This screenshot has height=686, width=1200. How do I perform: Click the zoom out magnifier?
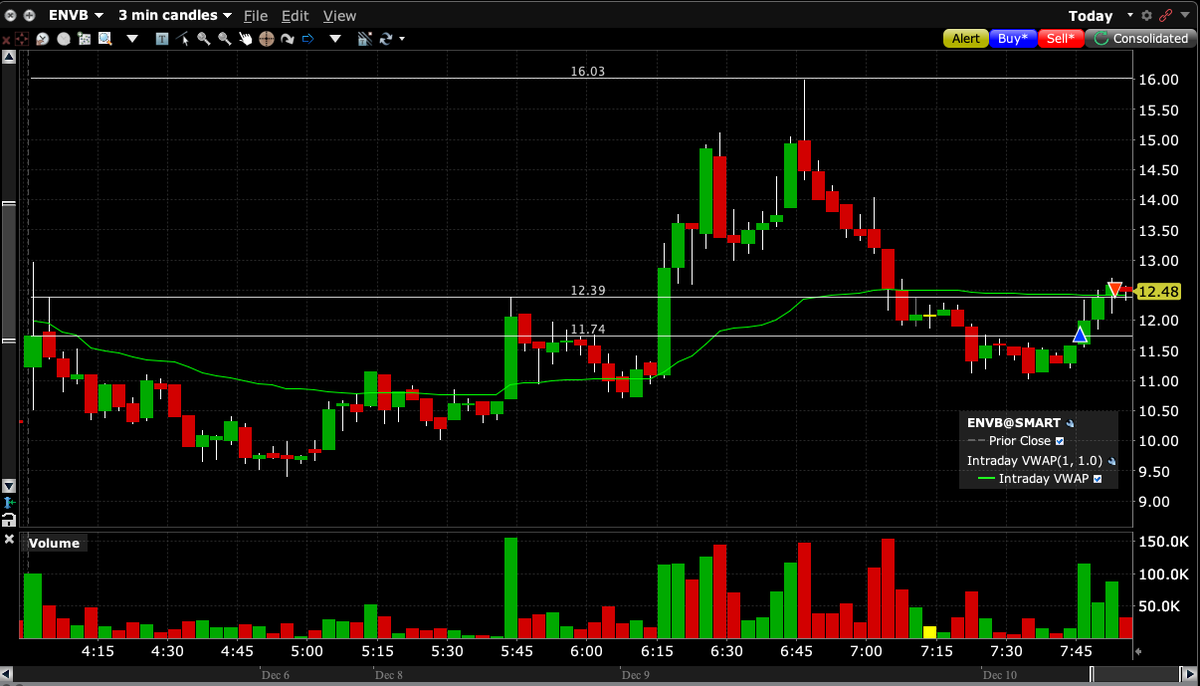click(224, 39)
